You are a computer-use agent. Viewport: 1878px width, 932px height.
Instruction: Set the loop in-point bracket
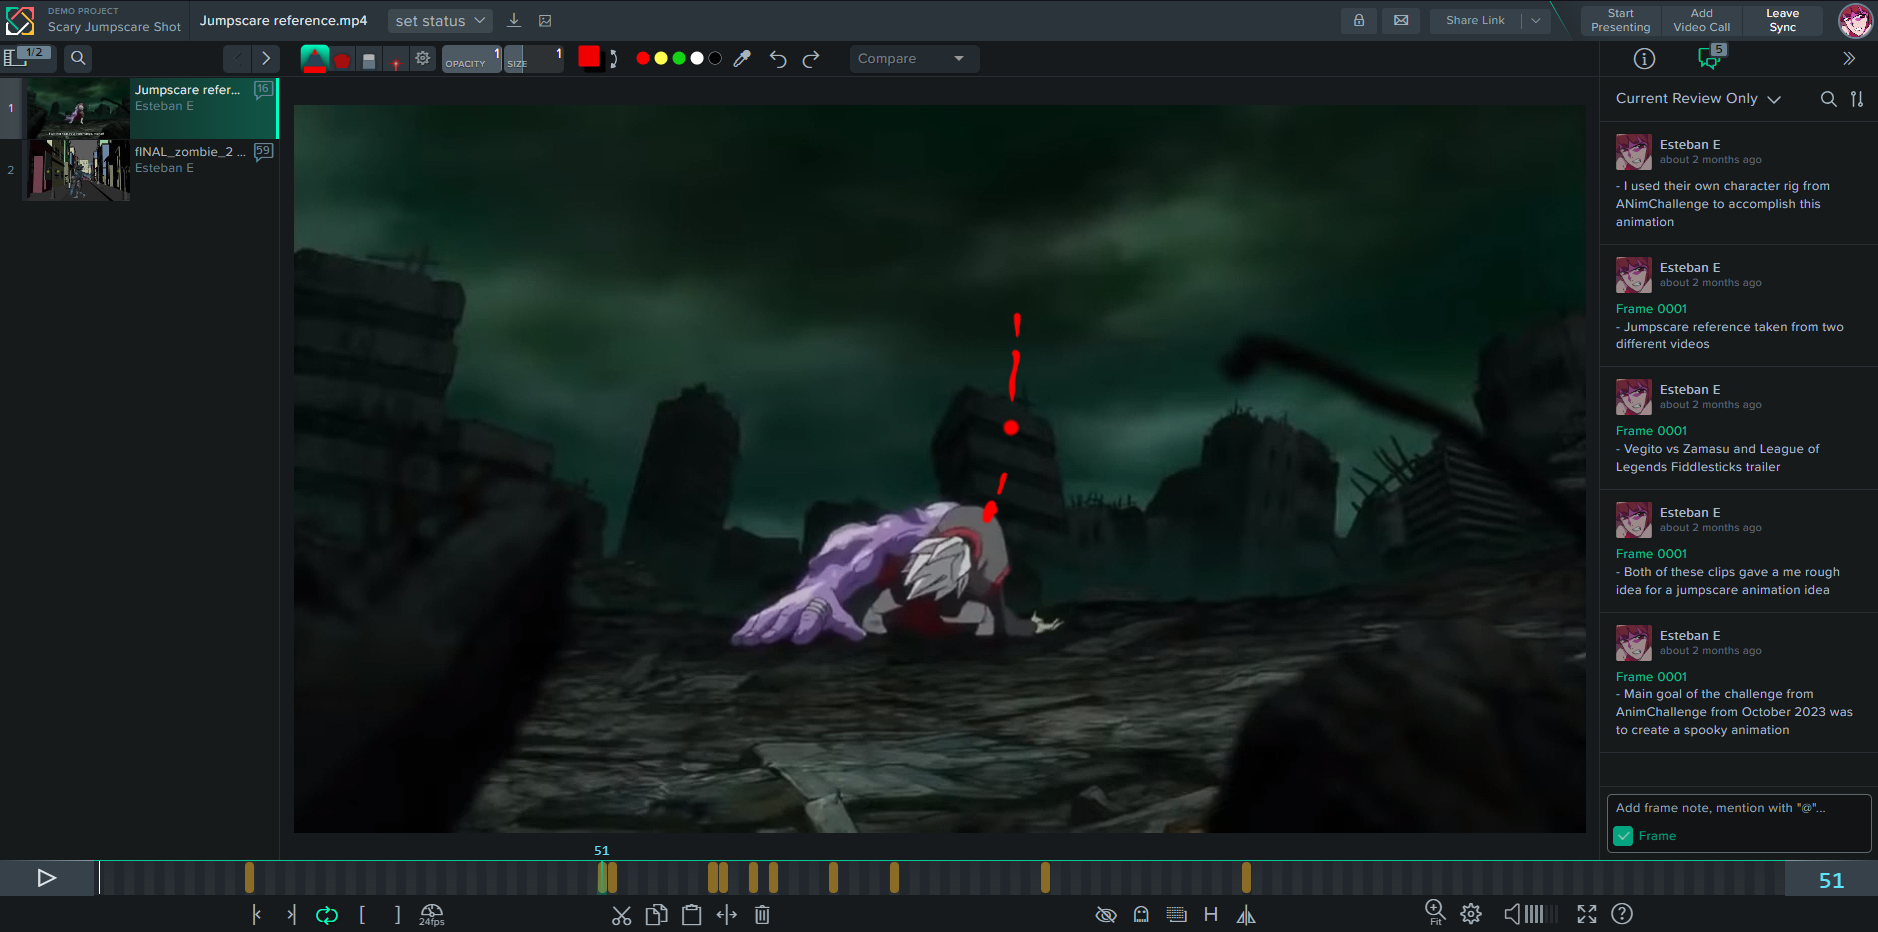pos(362,914)
